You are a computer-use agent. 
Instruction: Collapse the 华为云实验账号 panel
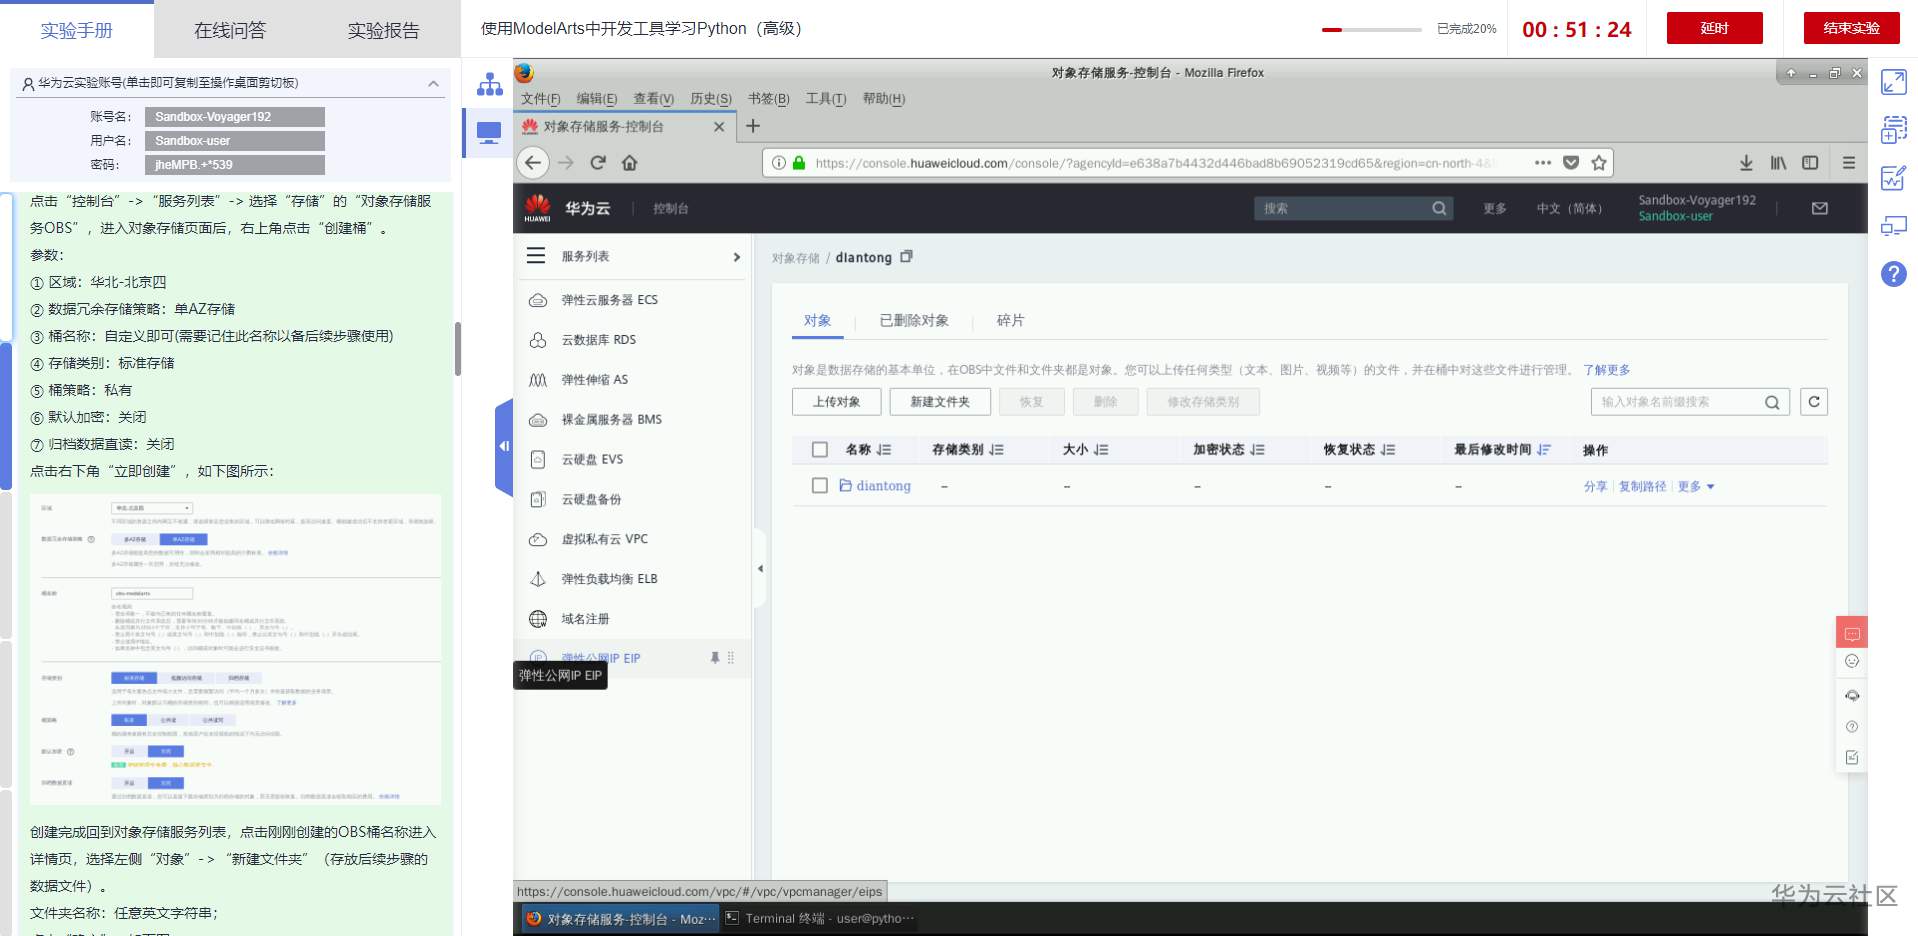(433, 83)
